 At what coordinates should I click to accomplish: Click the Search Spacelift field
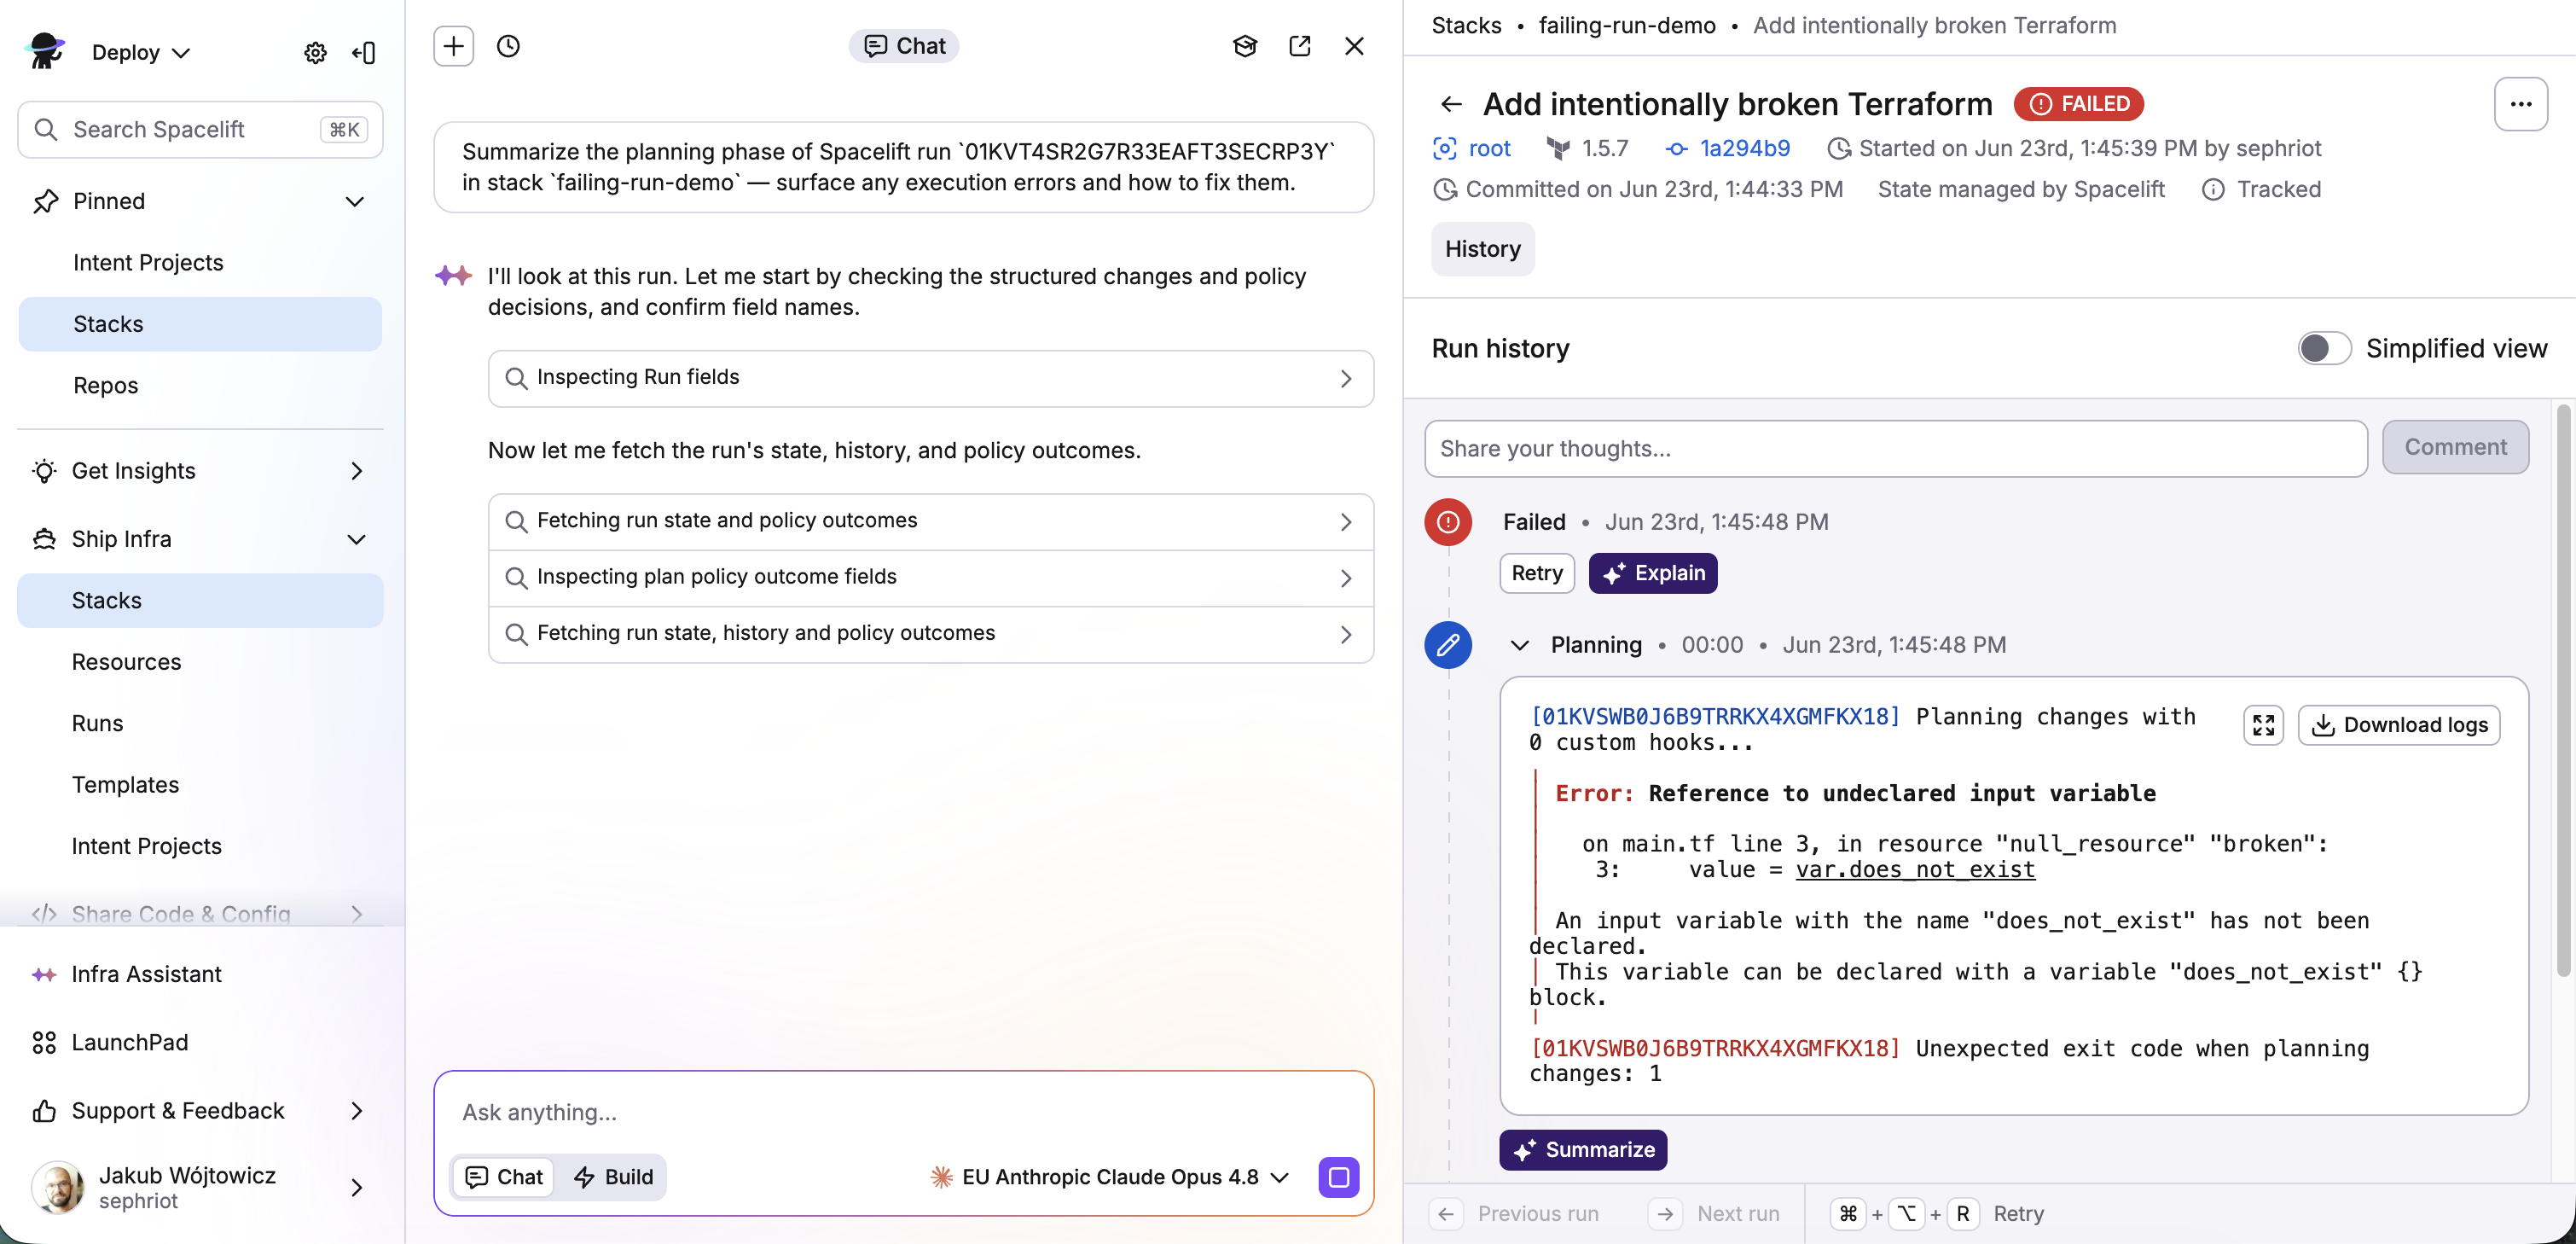click(200, 129)
